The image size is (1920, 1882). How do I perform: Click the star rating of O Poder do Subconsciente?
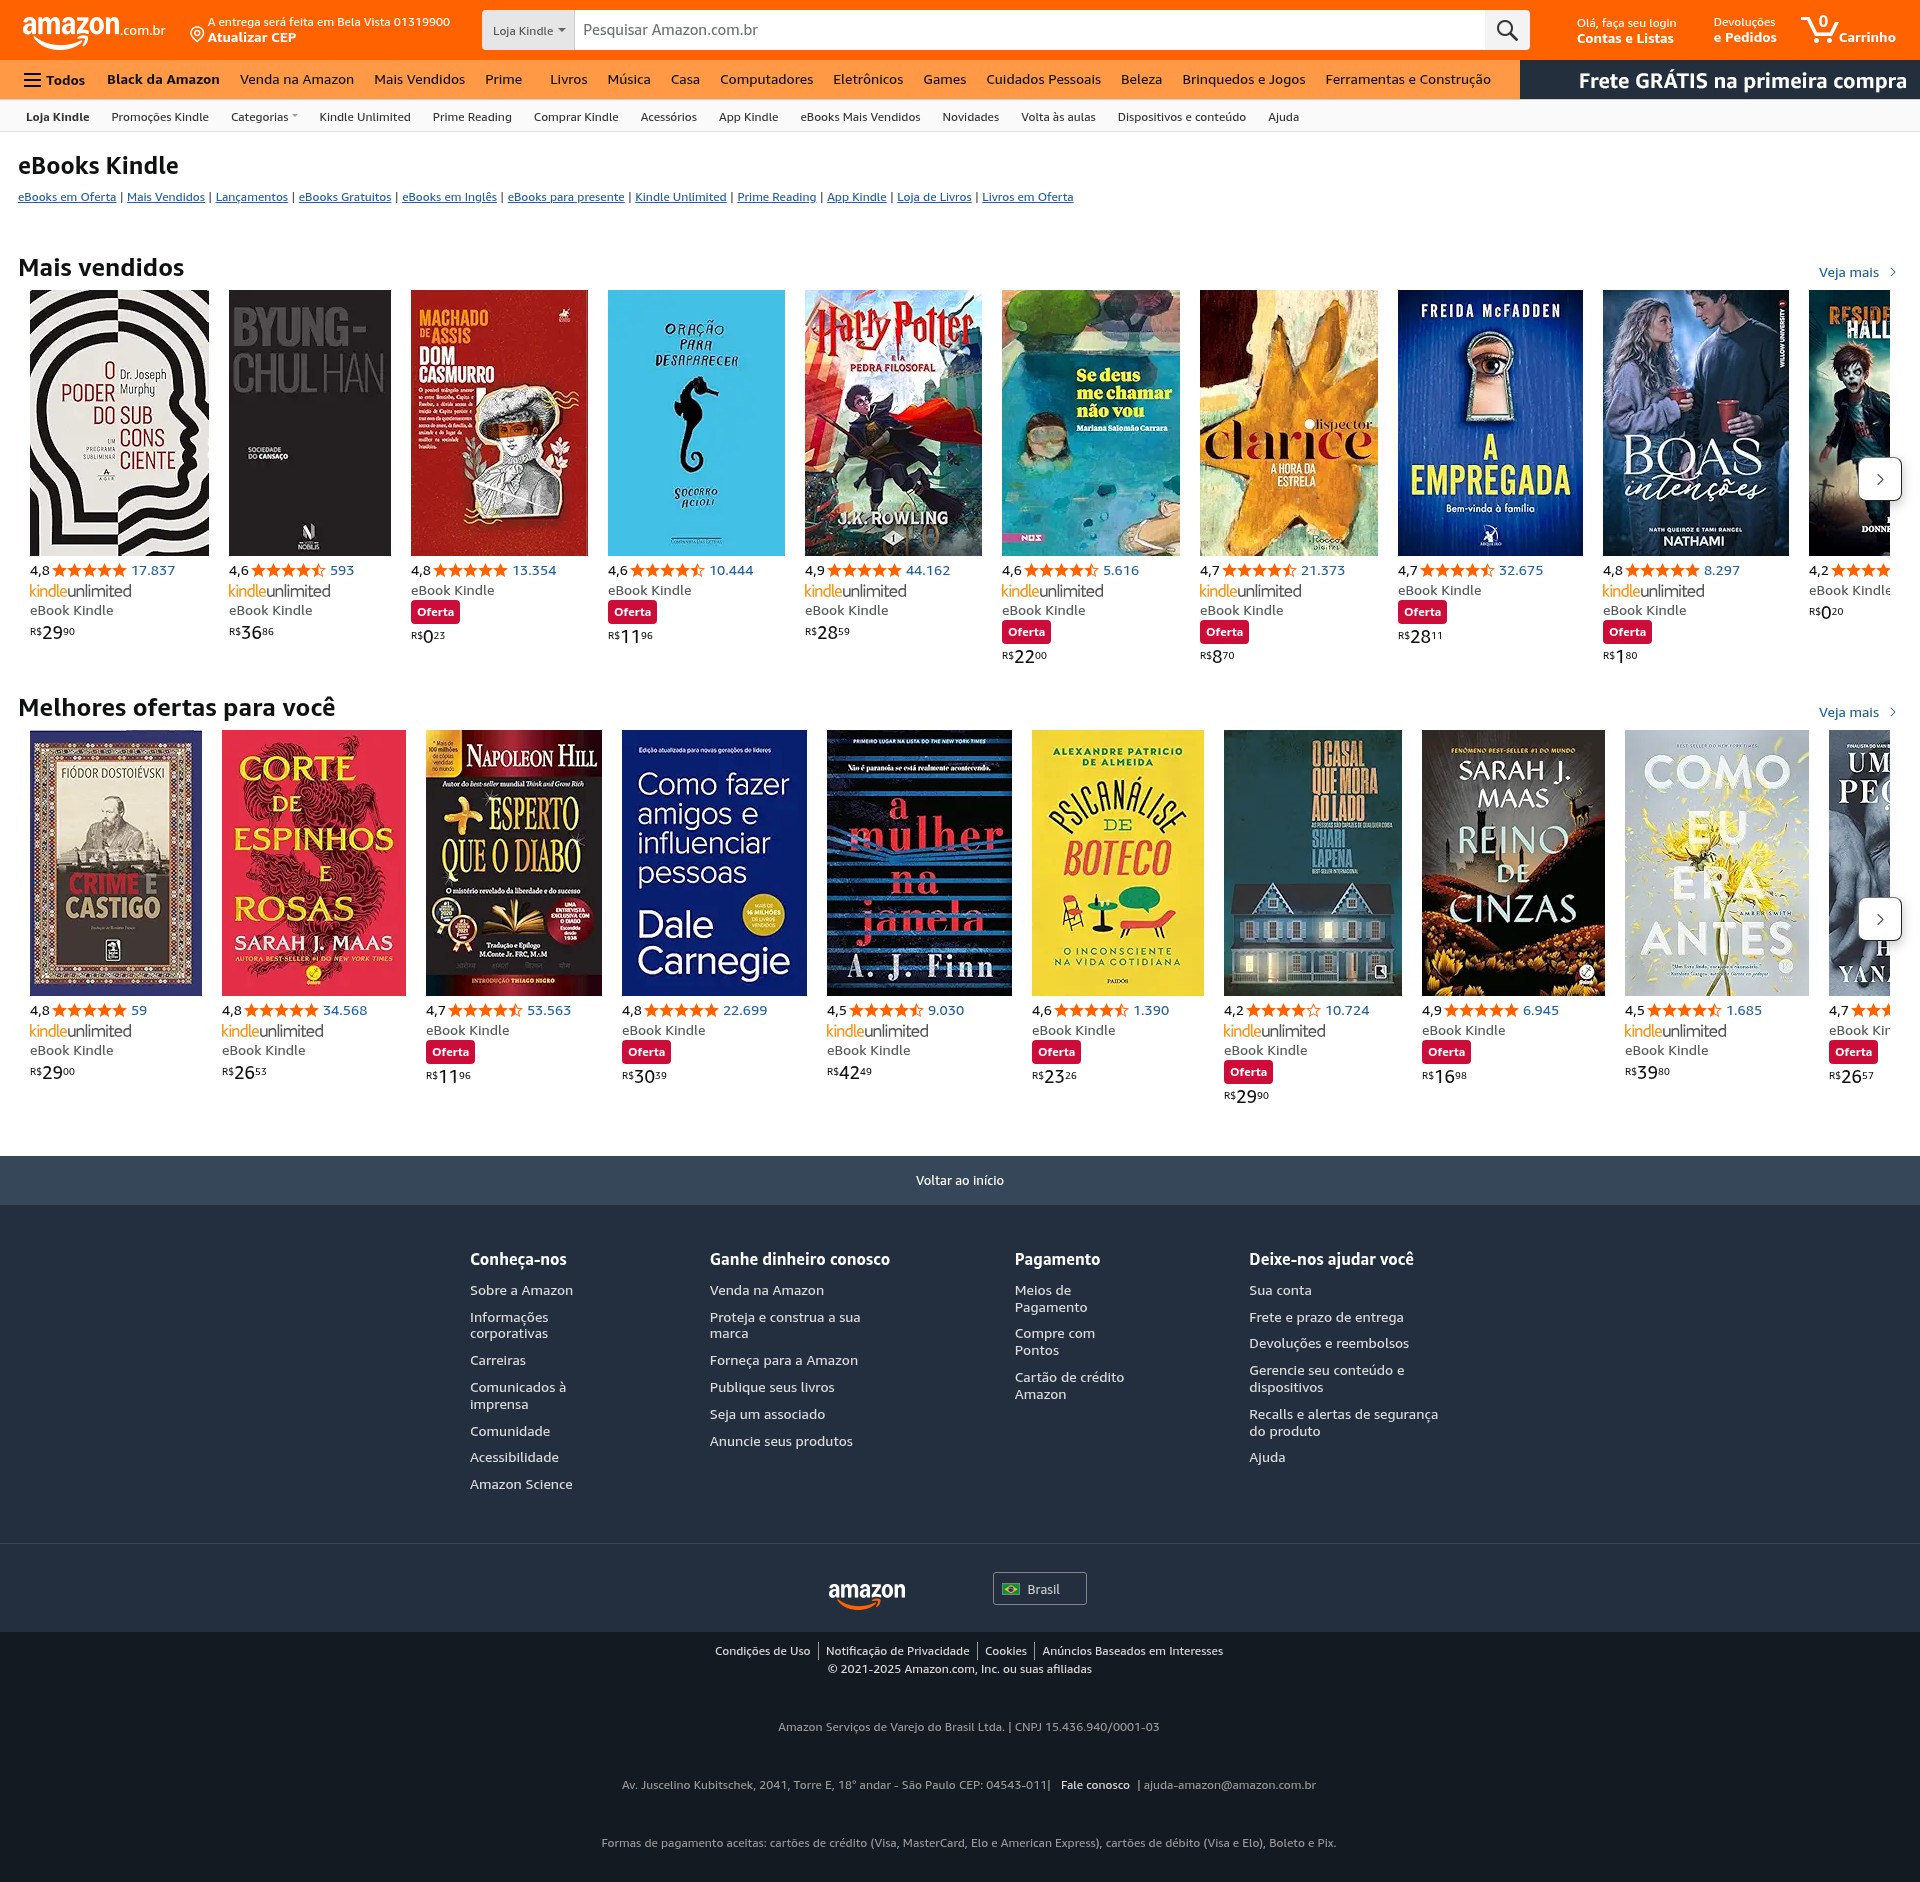[x=89, y=570]
